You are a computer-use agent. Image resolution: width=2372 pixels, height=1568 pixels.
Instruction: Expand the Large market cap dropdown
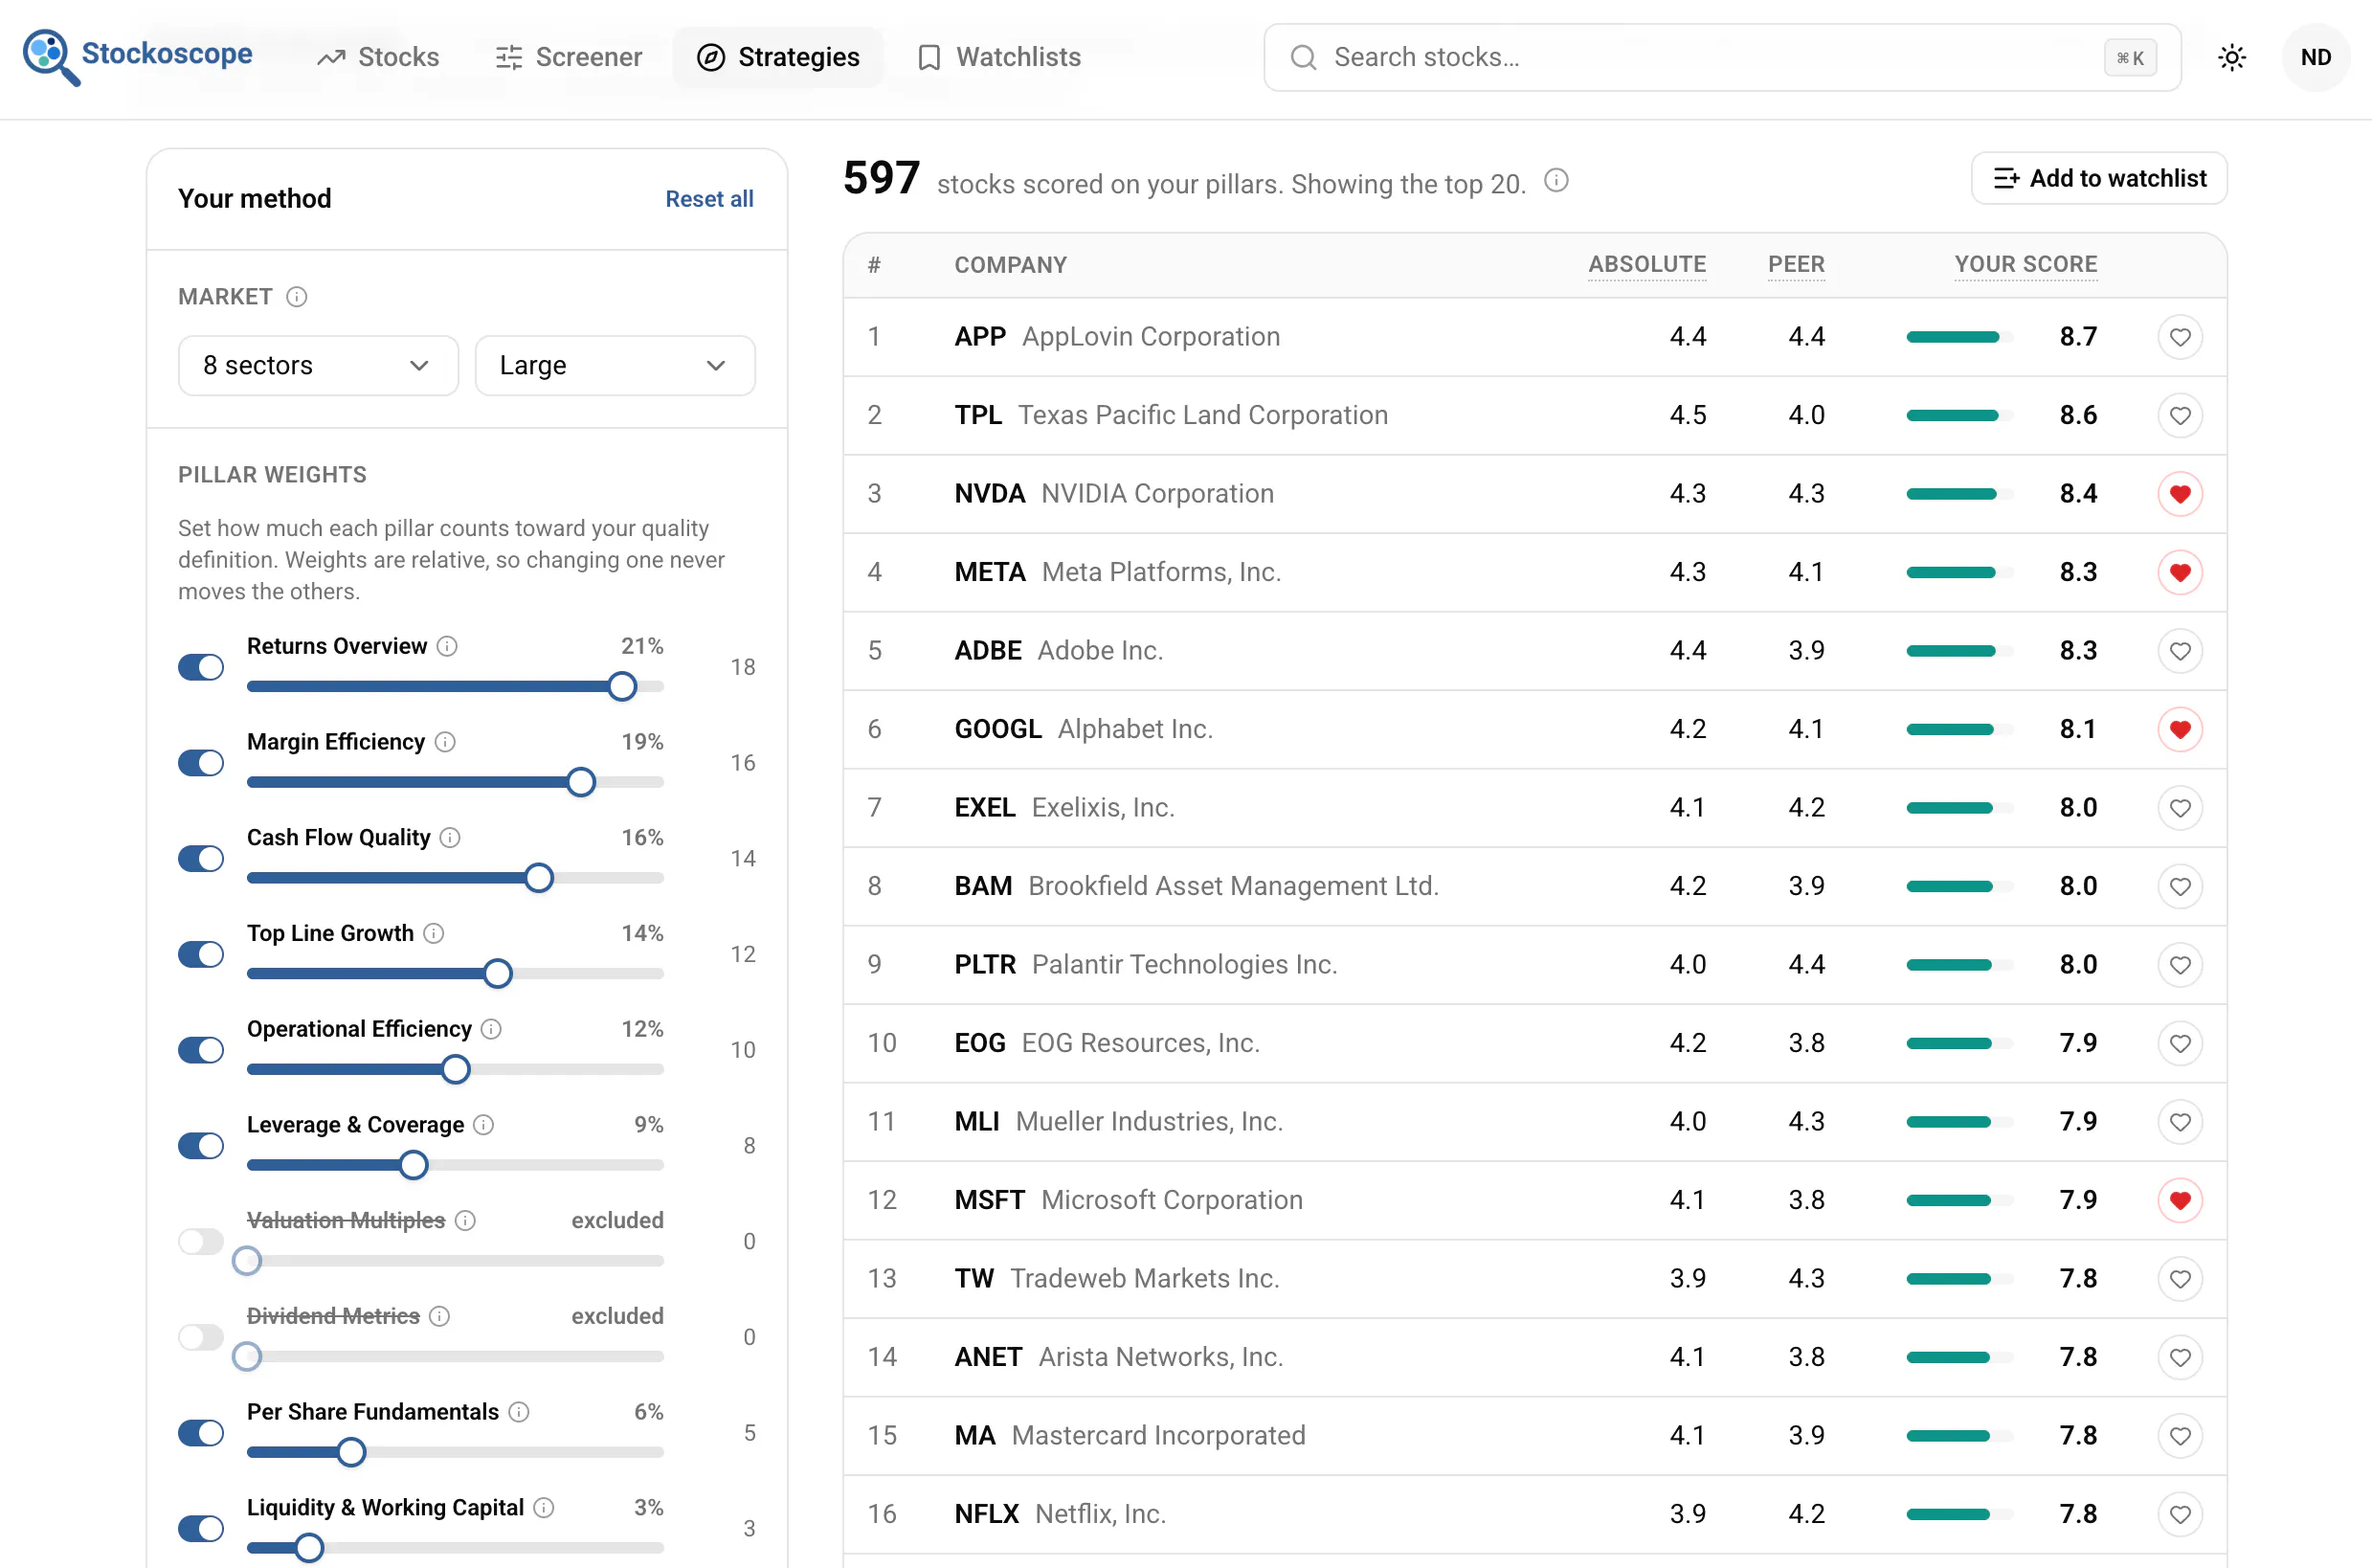pos(615,366)
